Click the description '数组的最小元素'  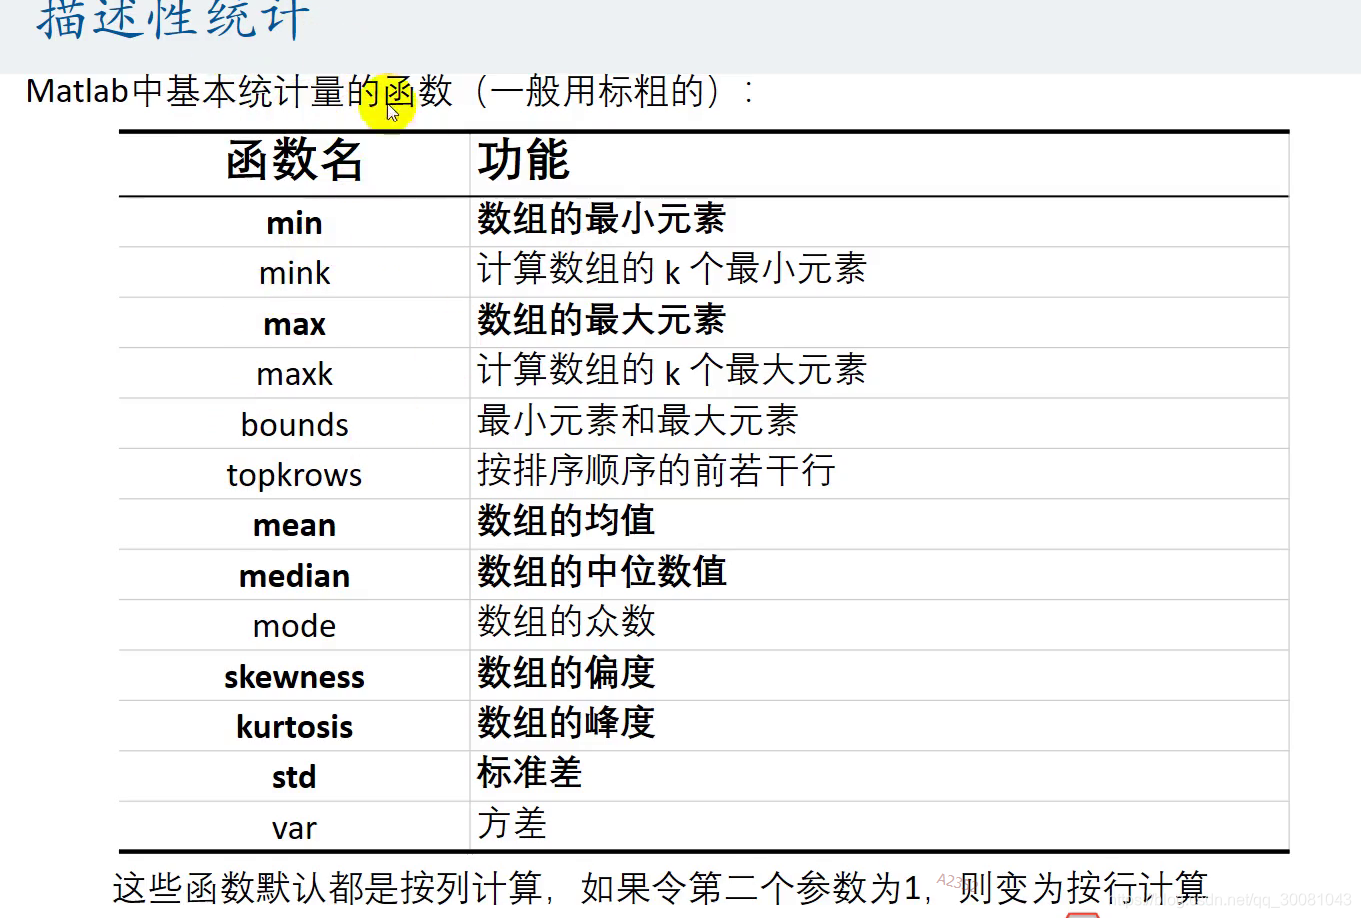(x=601, y=218)
